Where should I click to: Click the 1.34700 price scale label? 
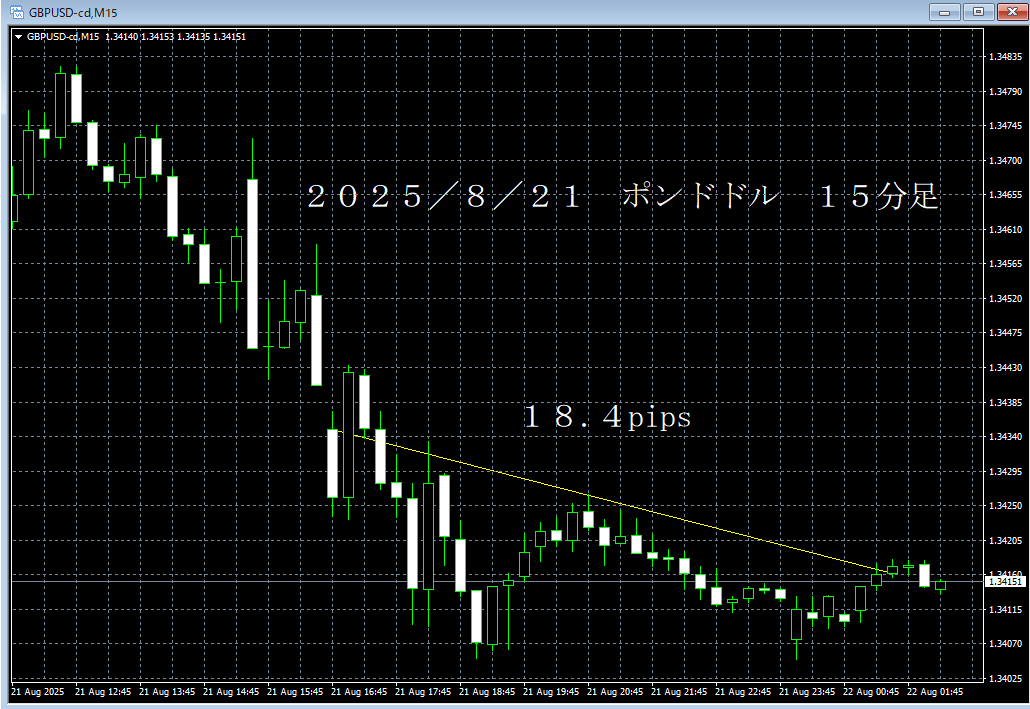[x=1006, y=160]
